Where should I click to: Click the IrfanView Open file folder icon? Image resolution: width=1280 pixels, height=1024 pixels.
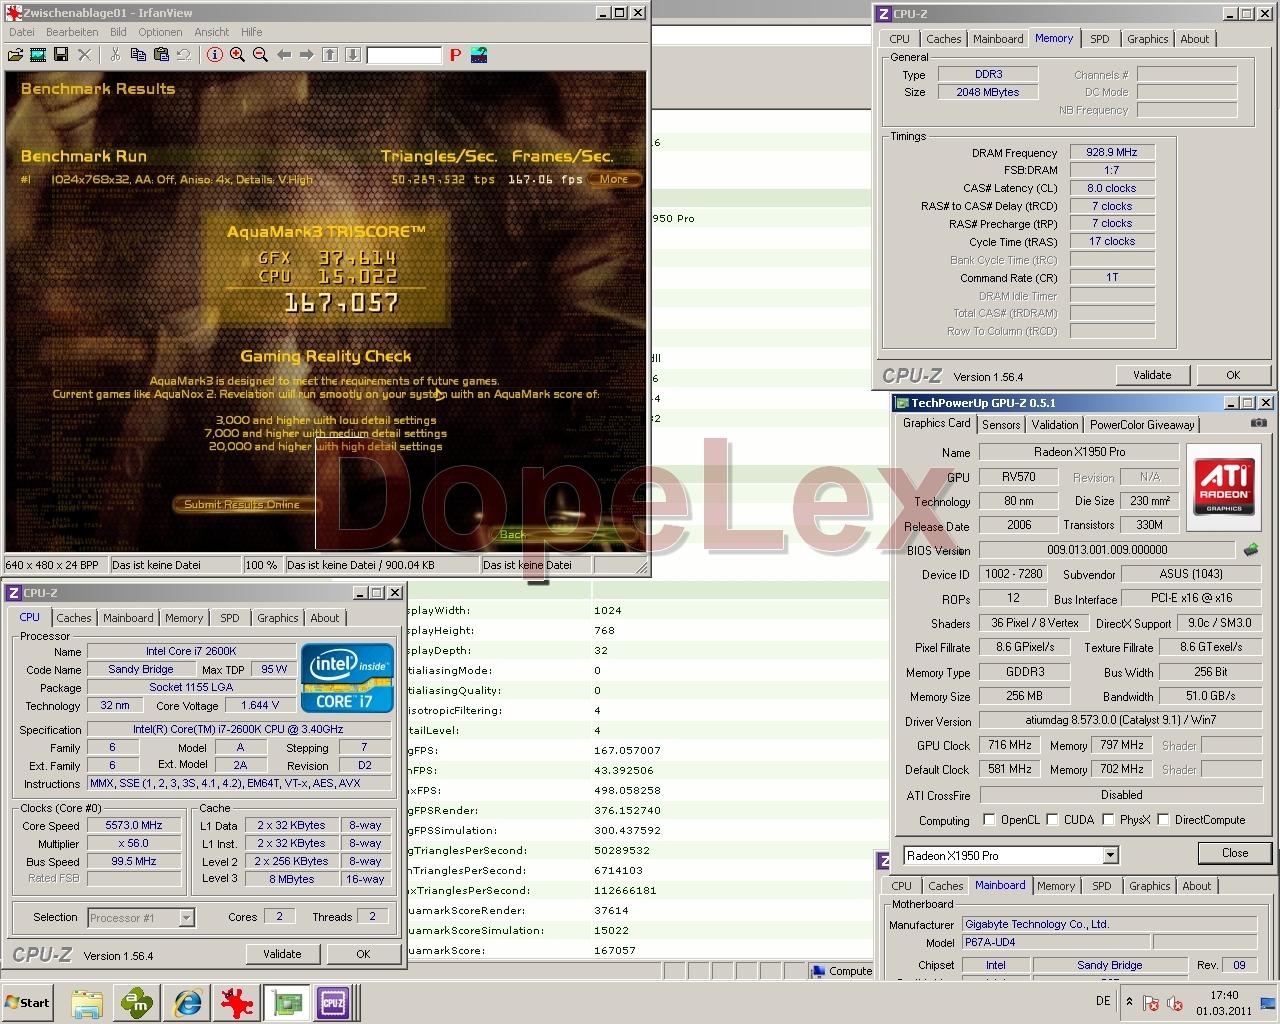point(15,55)
